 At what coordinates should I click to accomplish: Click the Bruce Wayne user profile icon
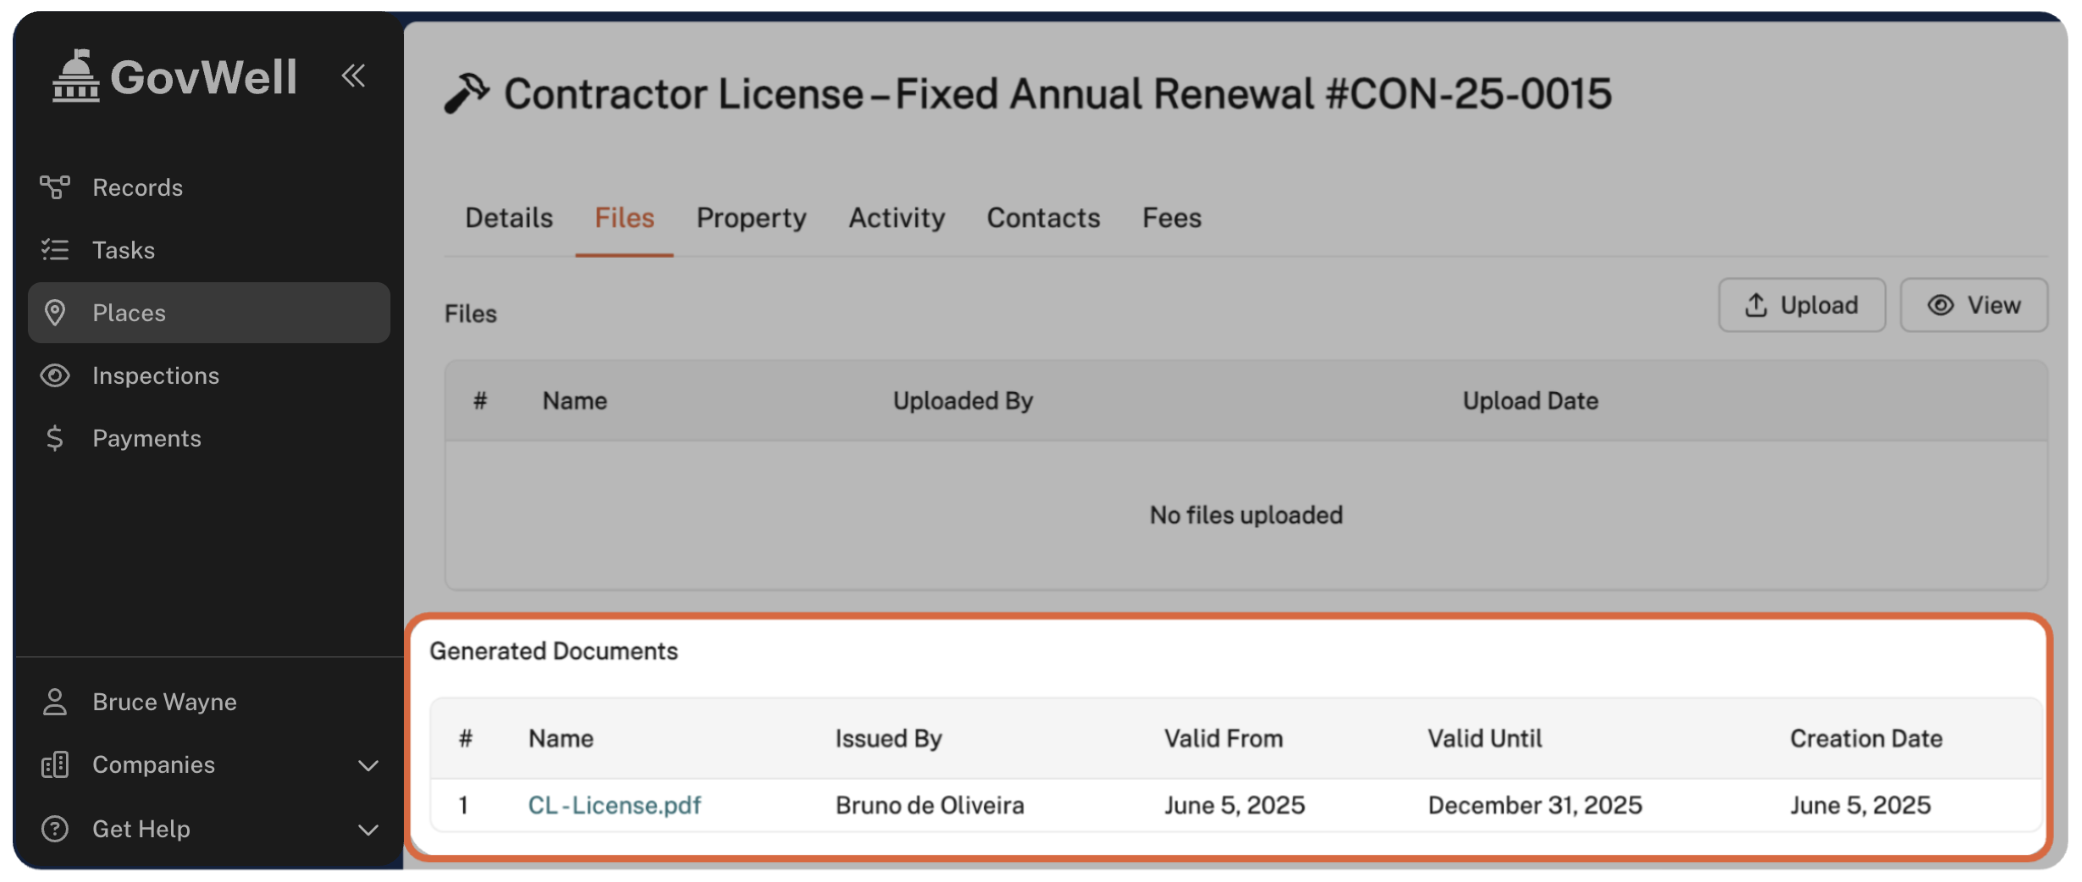(x=55, y=702)
